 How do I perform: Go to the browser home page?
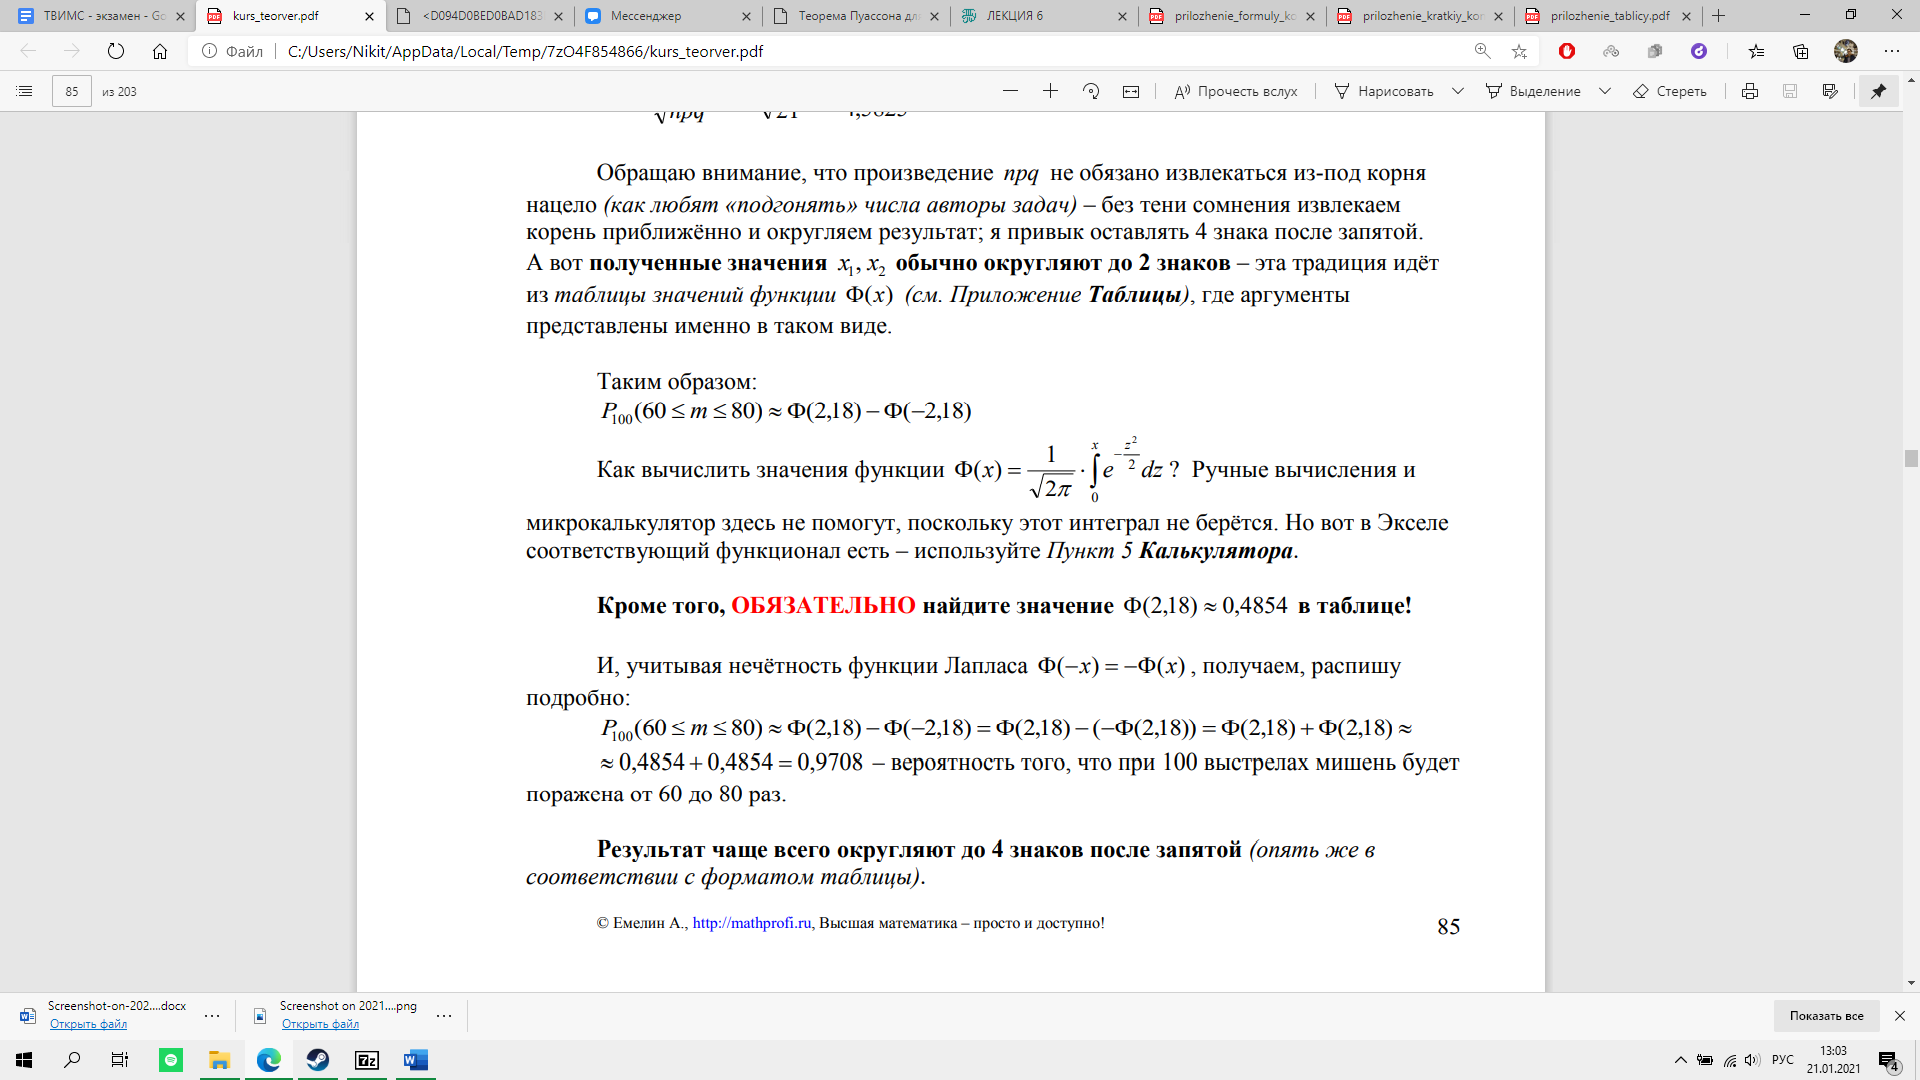[x=160, y=51]
